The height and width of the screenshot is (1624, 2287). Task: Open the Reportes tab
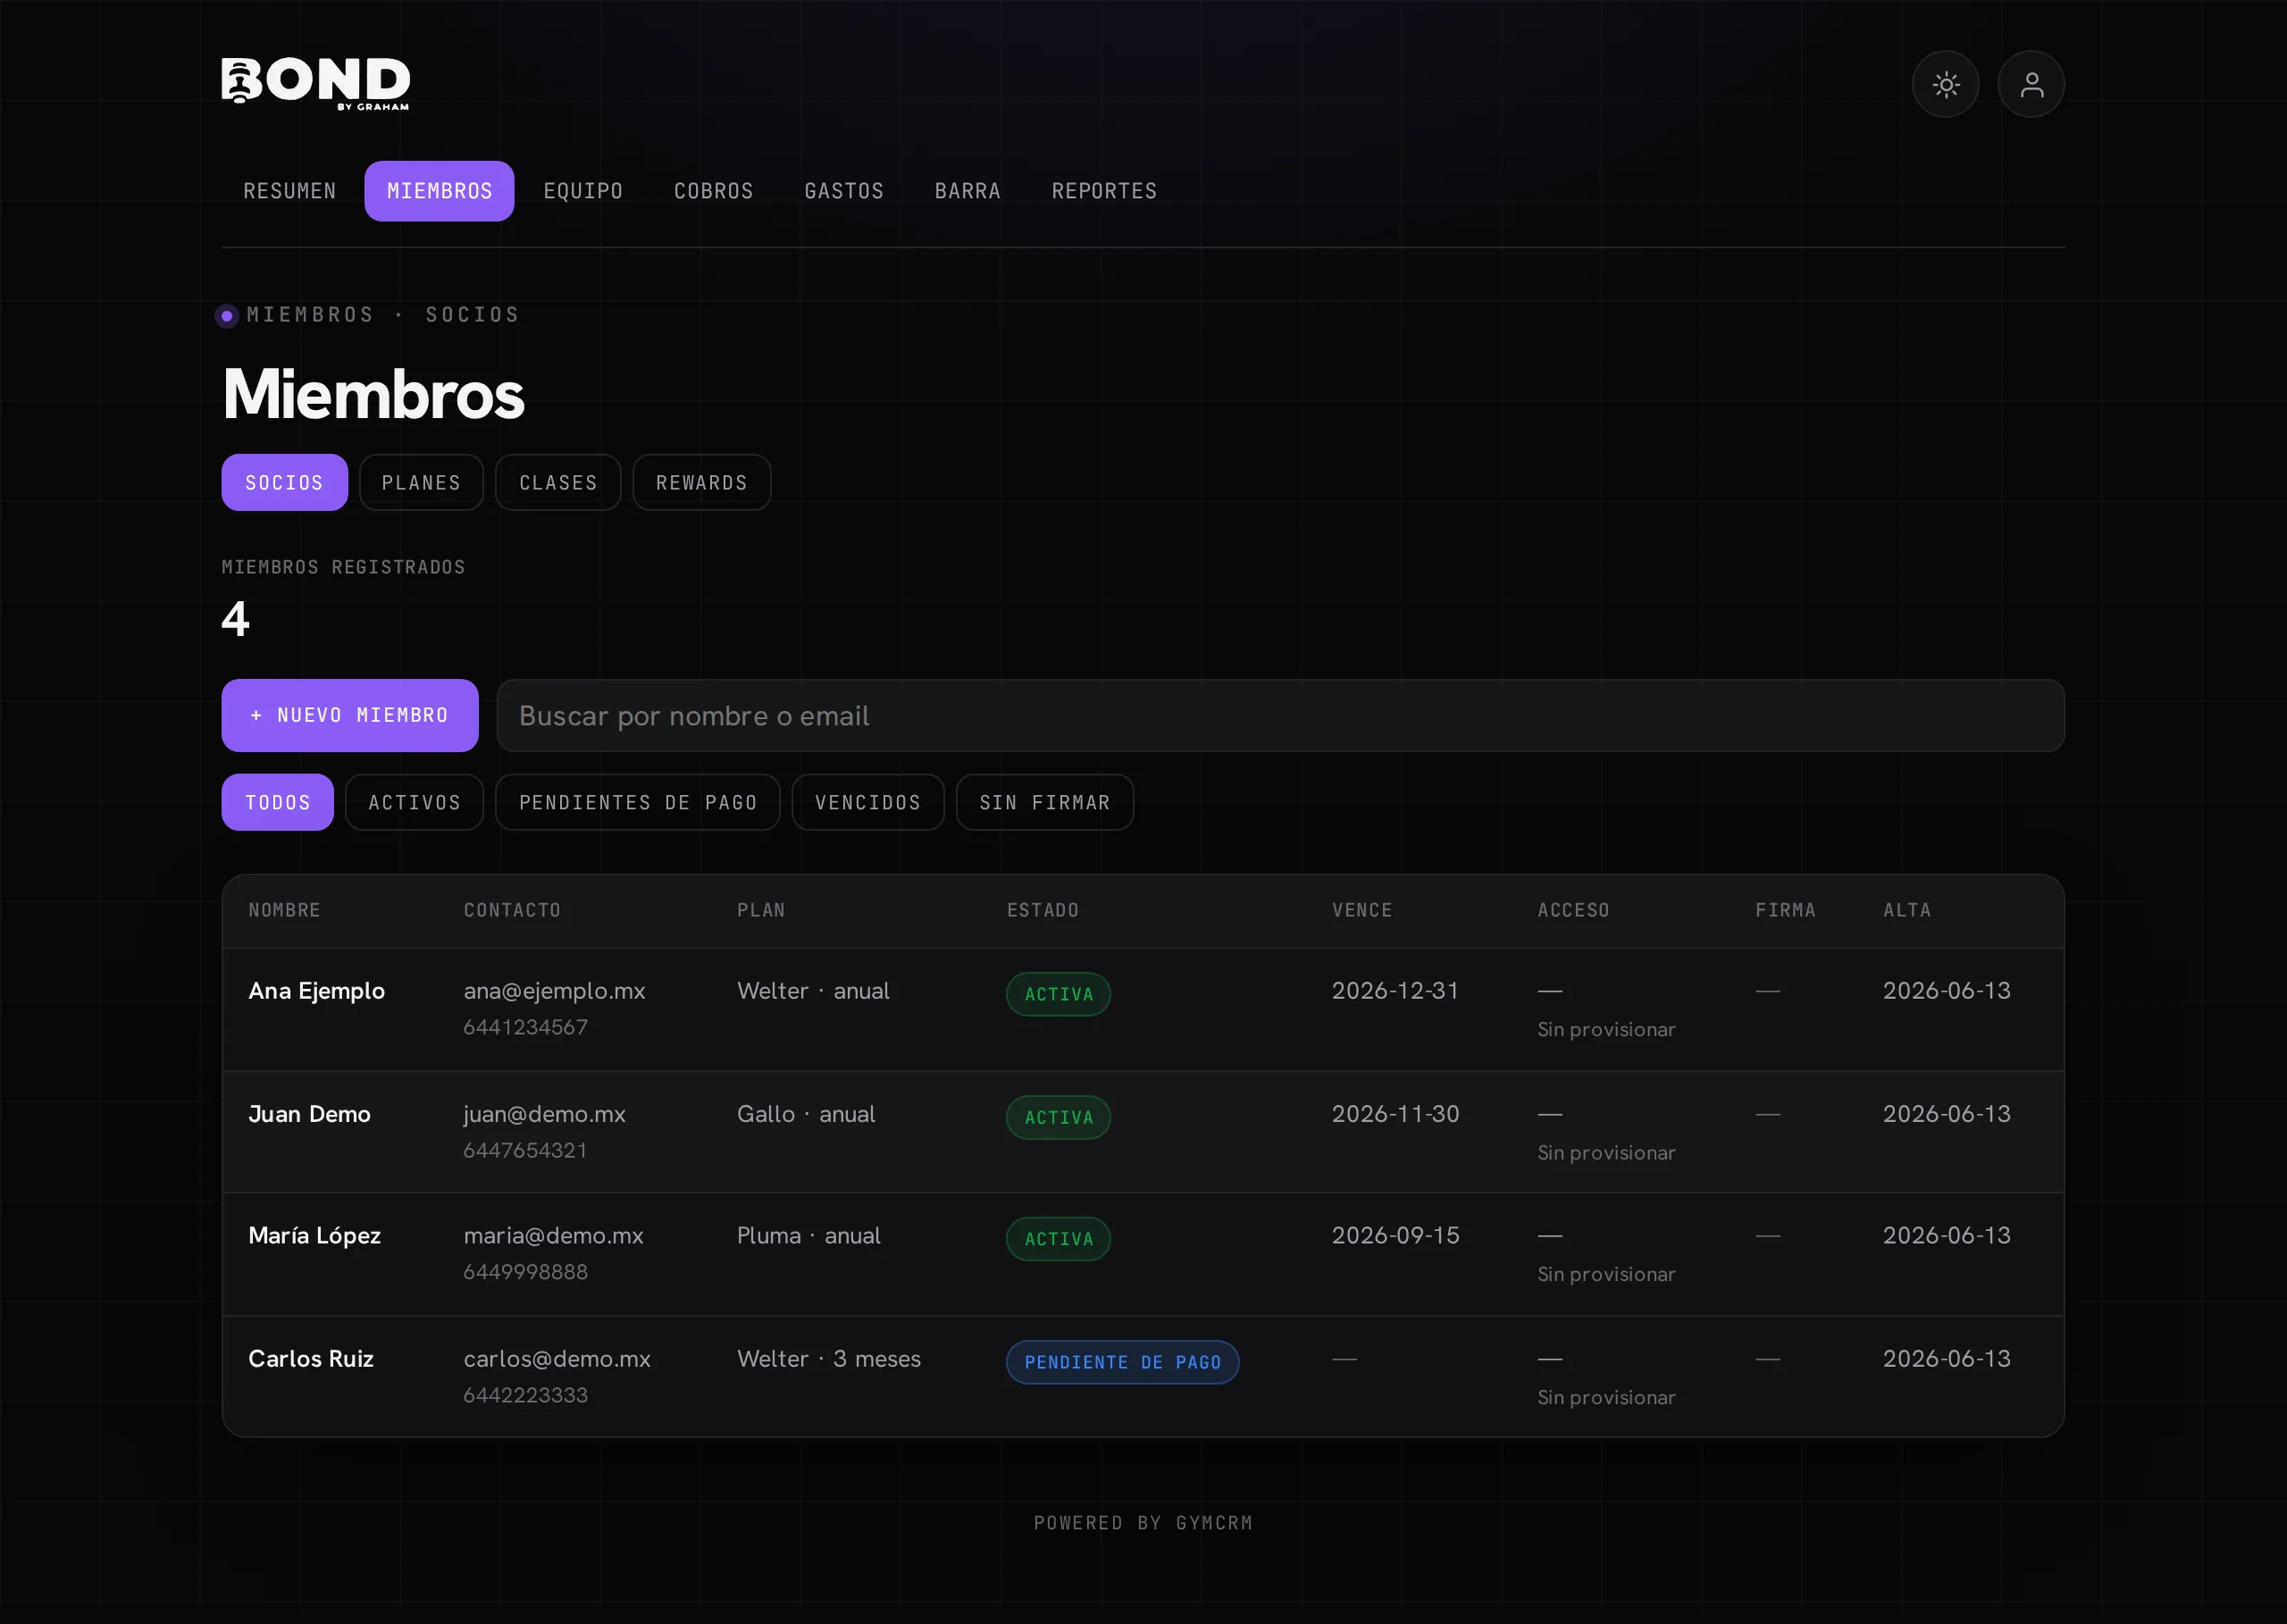[x=1104, y=191]
